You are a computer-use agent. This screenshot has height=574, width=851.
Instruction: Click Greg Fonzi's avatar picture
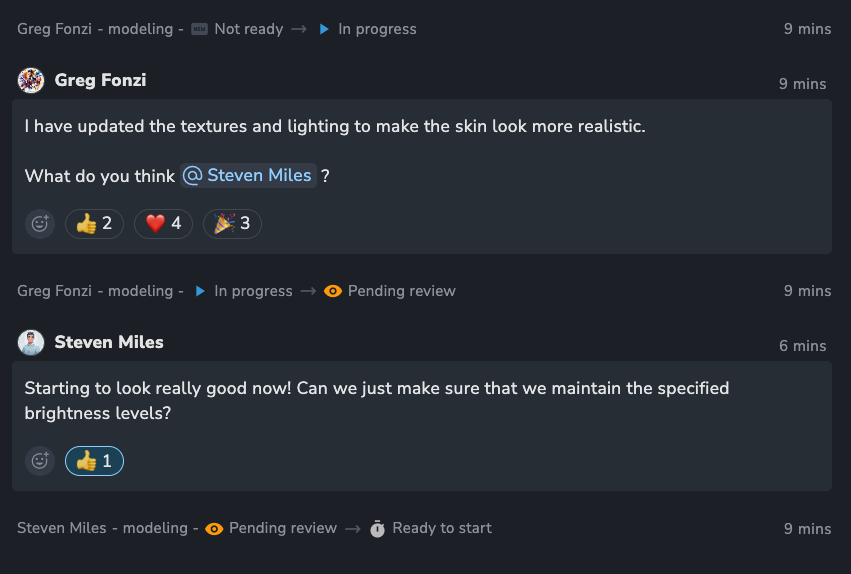[31, 80]
